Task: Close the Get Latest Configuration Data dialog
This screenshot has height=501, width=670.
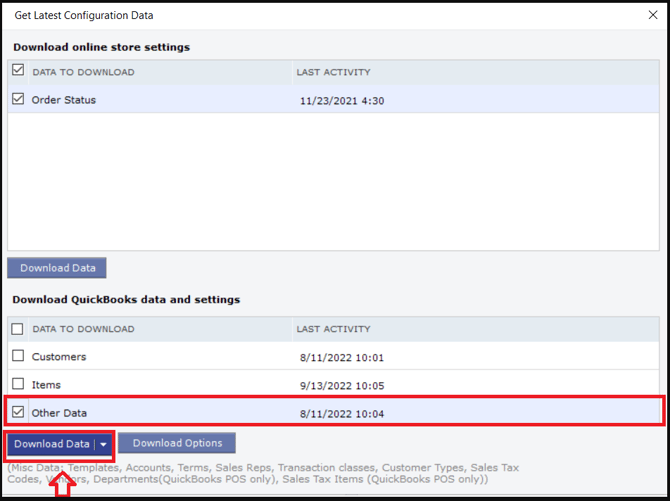Action: click(652, 15)
